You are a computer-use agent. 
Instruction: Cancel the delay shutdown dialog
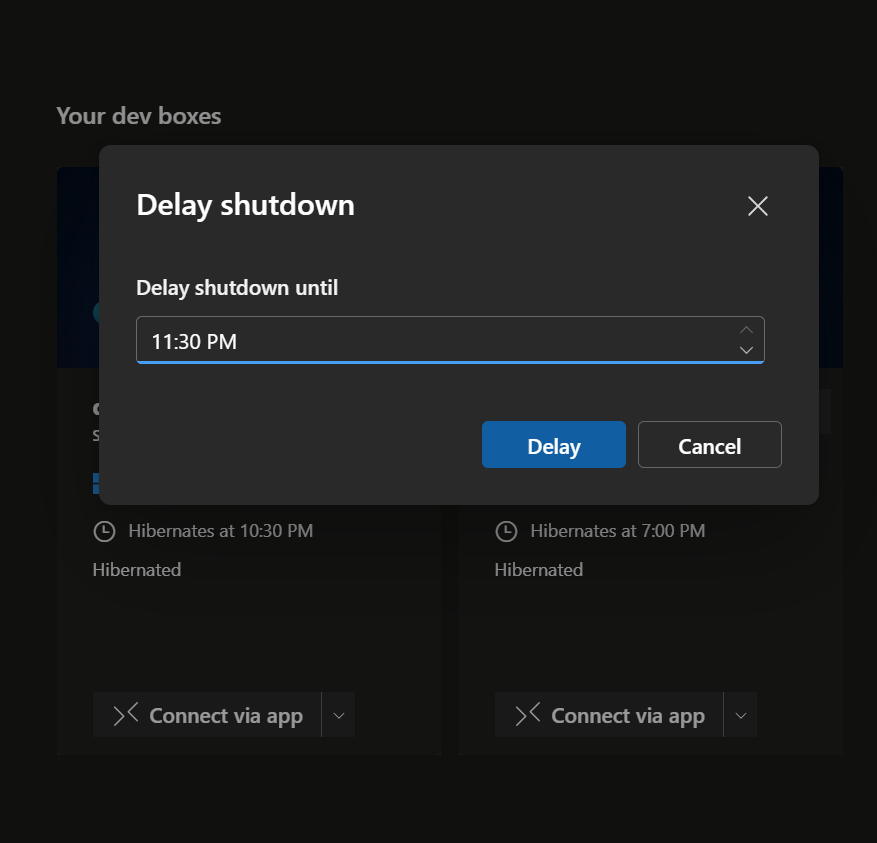tap(710, 445)
